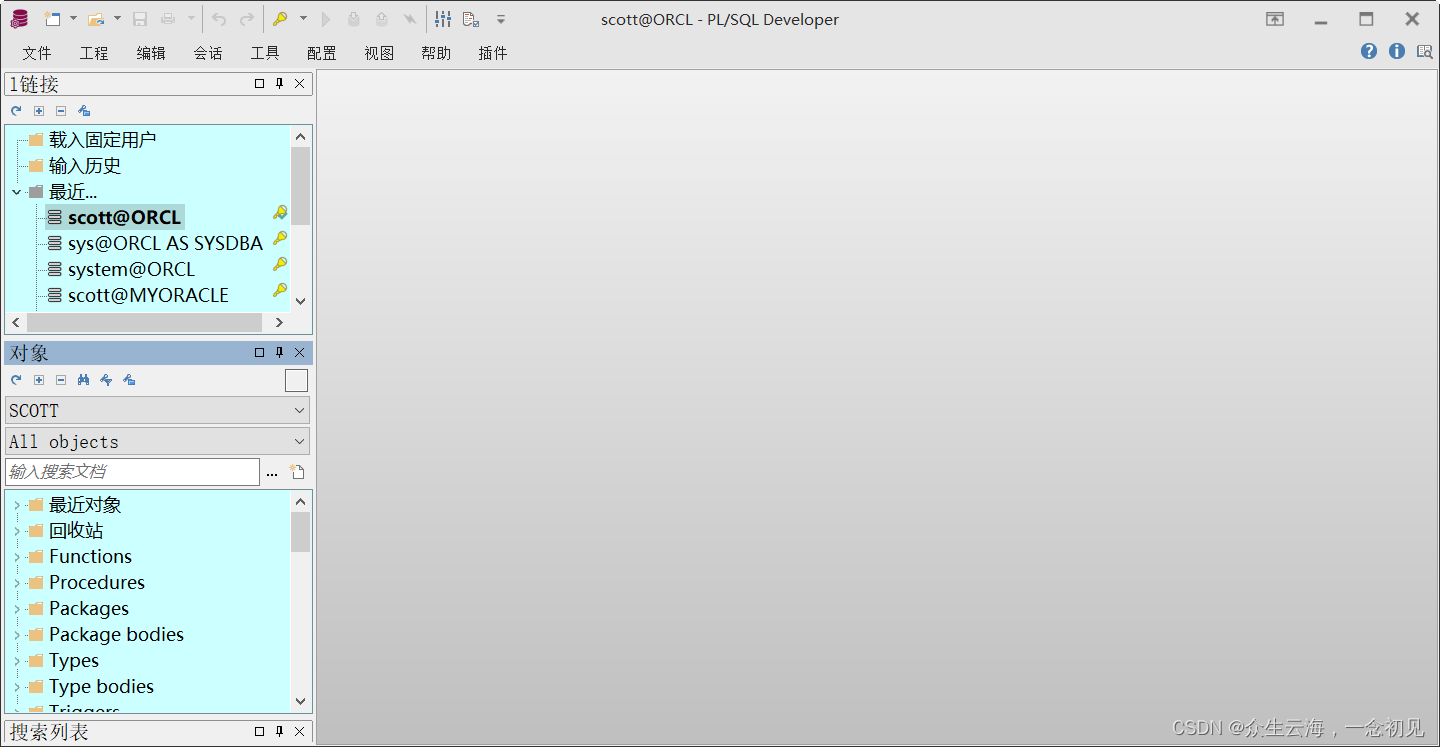Refresh the 对象 browser
This screenshot has height=747, width=1440.
point(16,380)
